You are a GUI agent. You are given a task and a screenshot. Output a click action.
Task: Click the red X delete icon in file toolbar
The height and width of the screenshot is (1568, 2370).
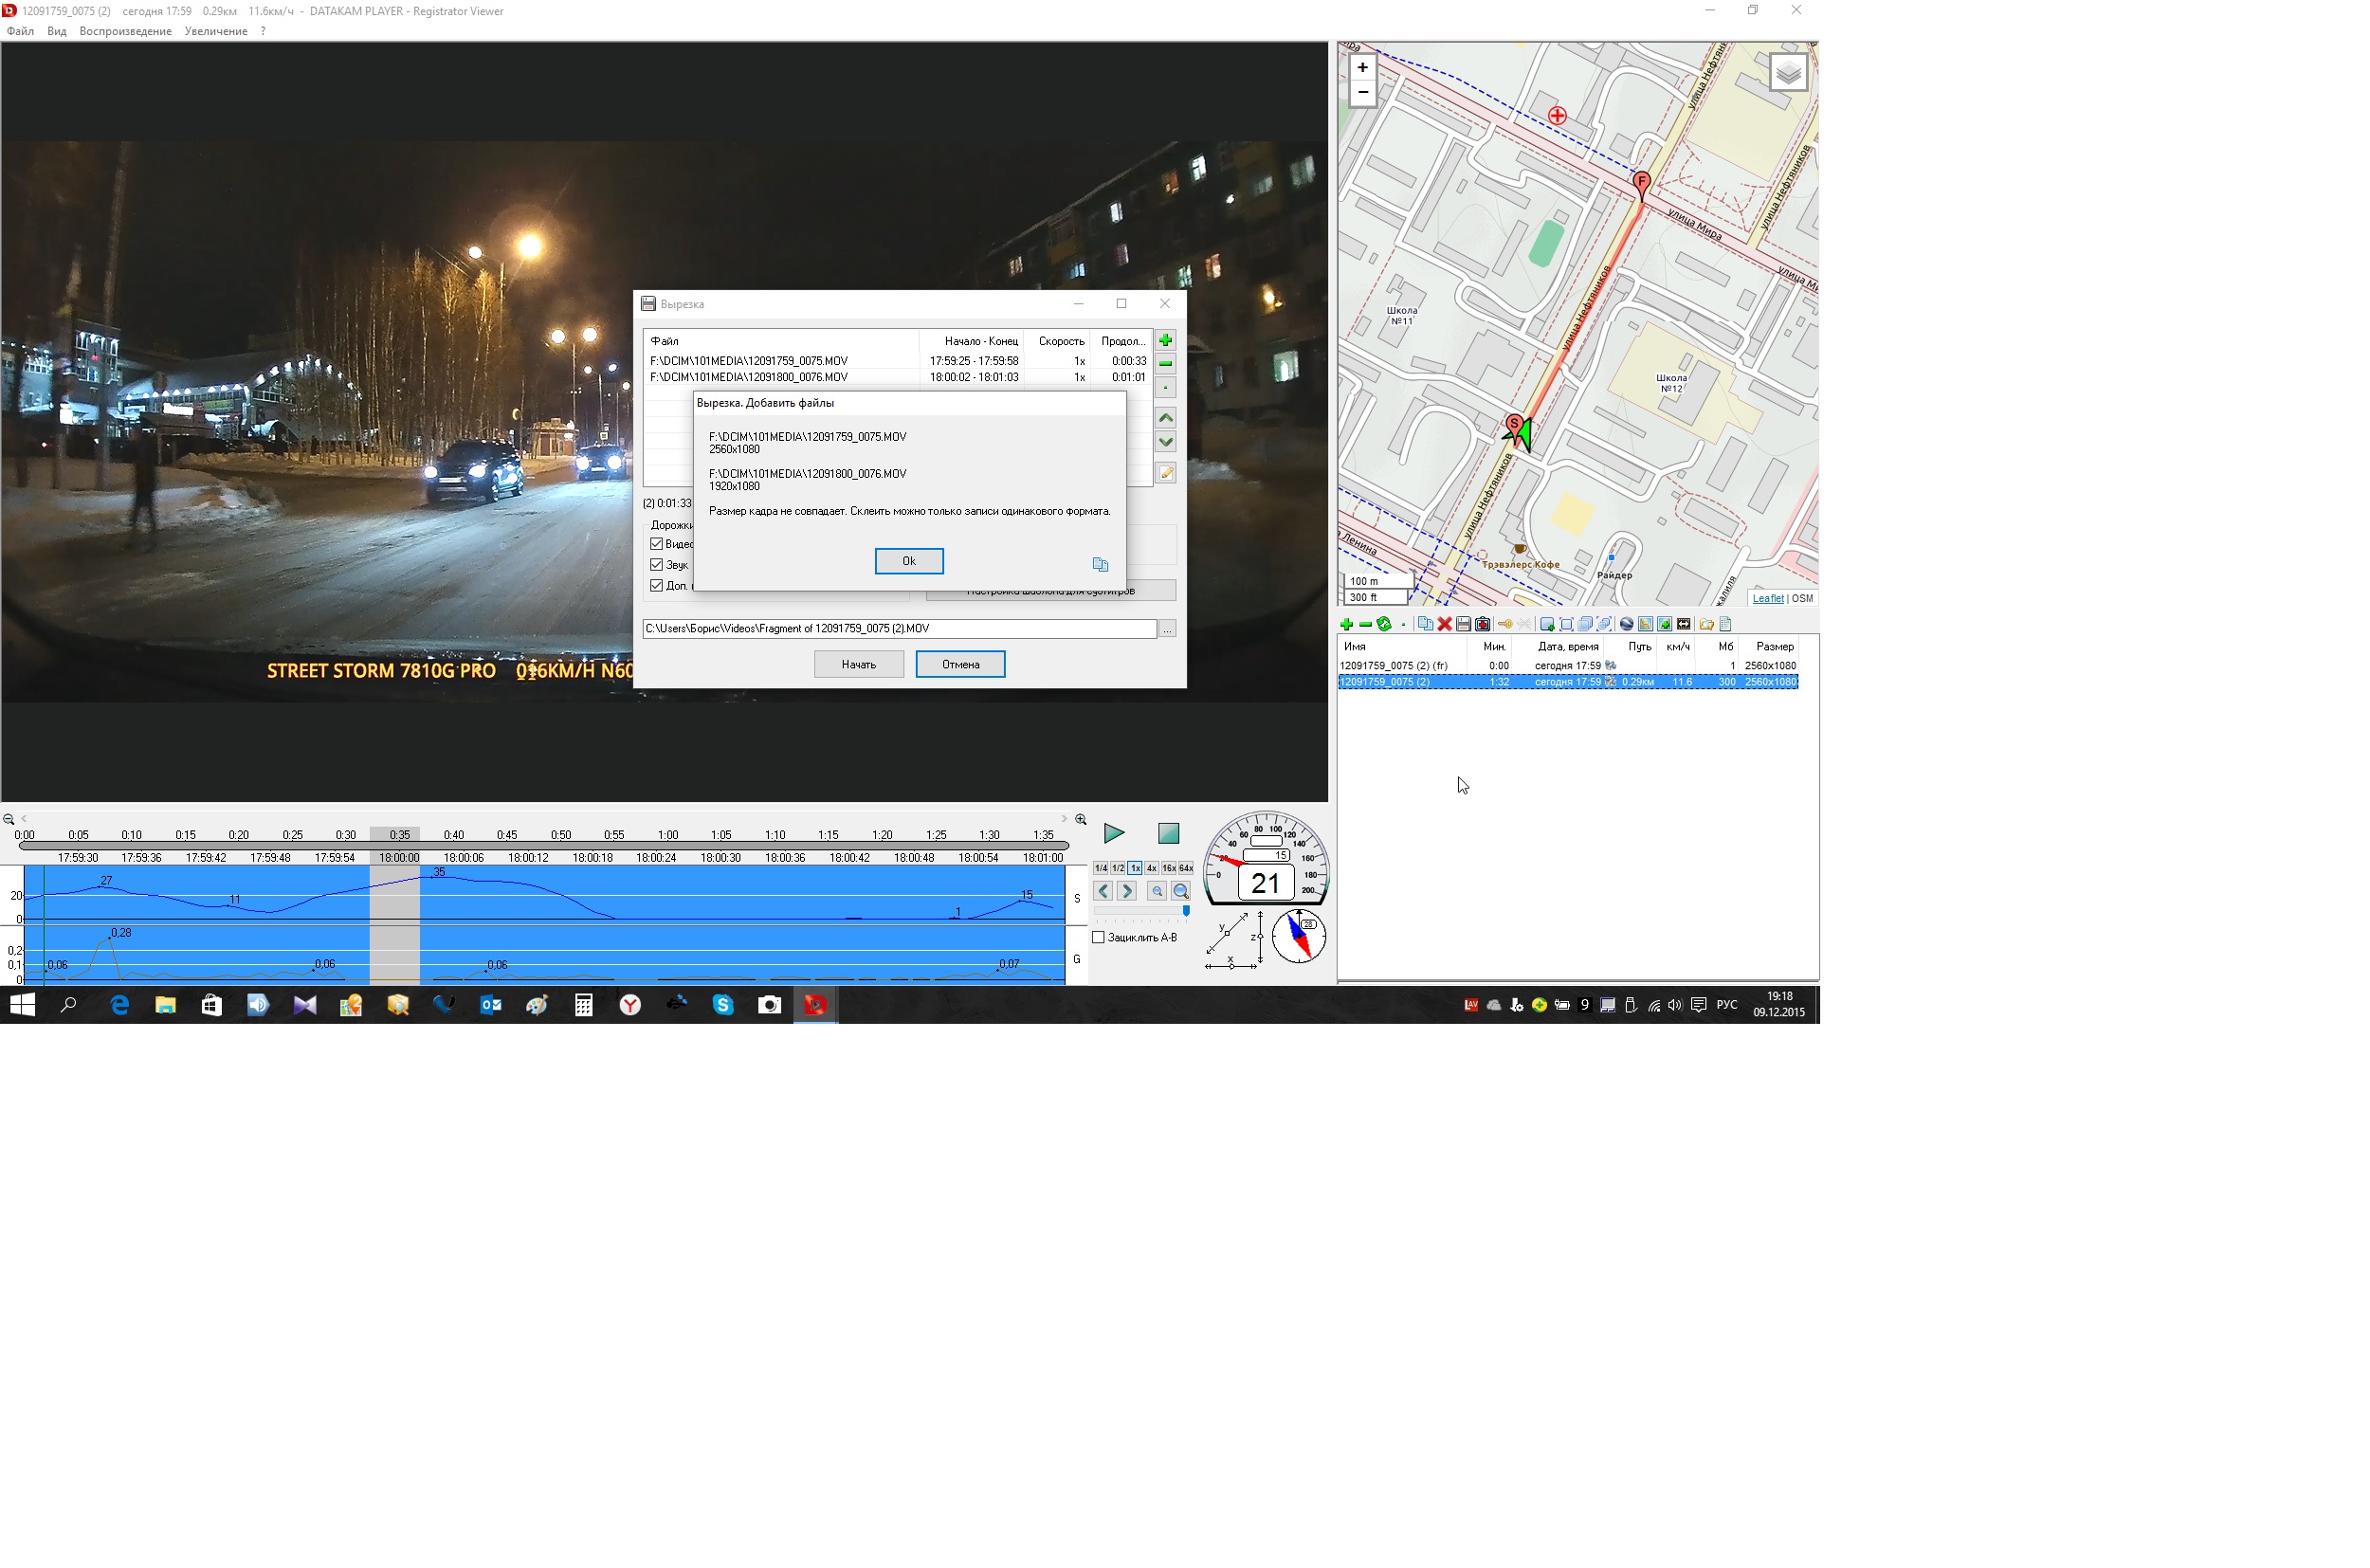pos(1444,624)
